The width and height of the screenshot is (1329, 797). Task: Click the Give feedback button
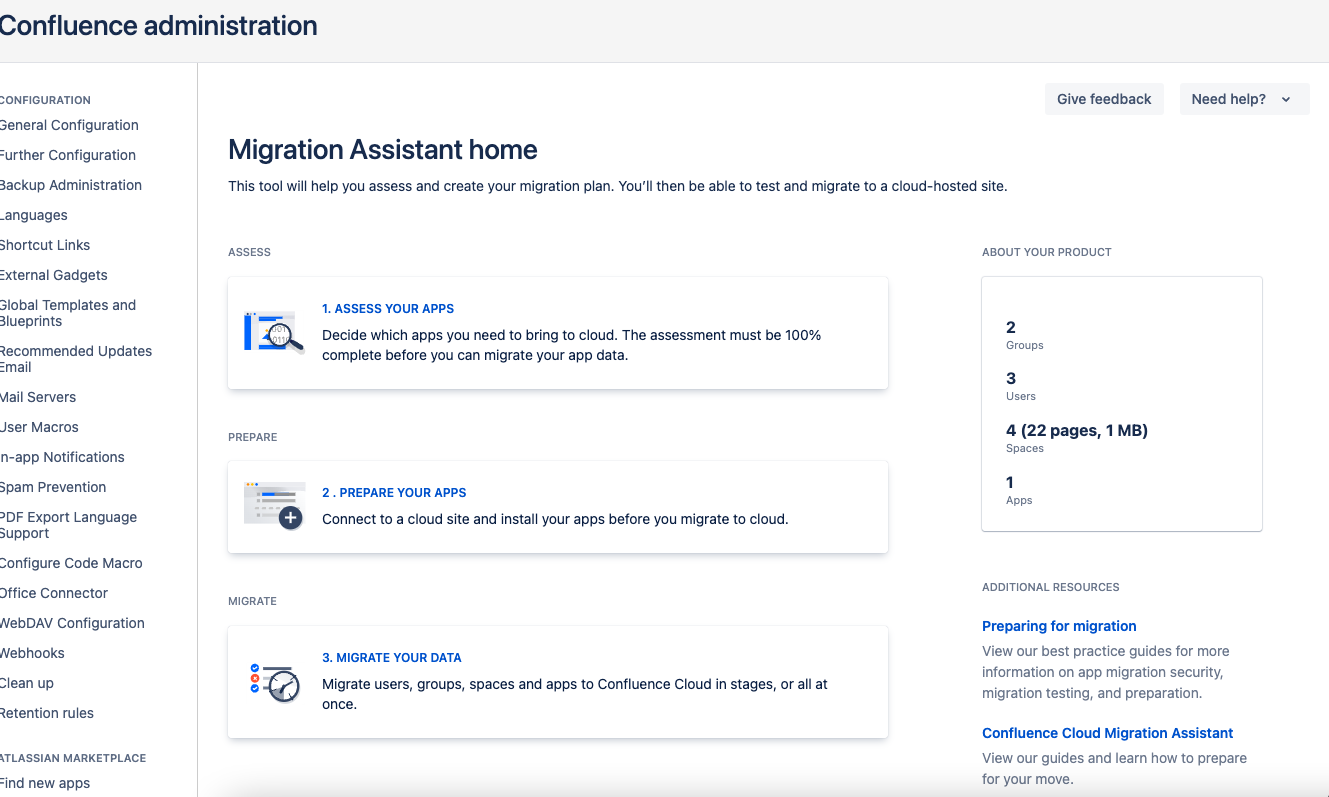coord(1104,99)
